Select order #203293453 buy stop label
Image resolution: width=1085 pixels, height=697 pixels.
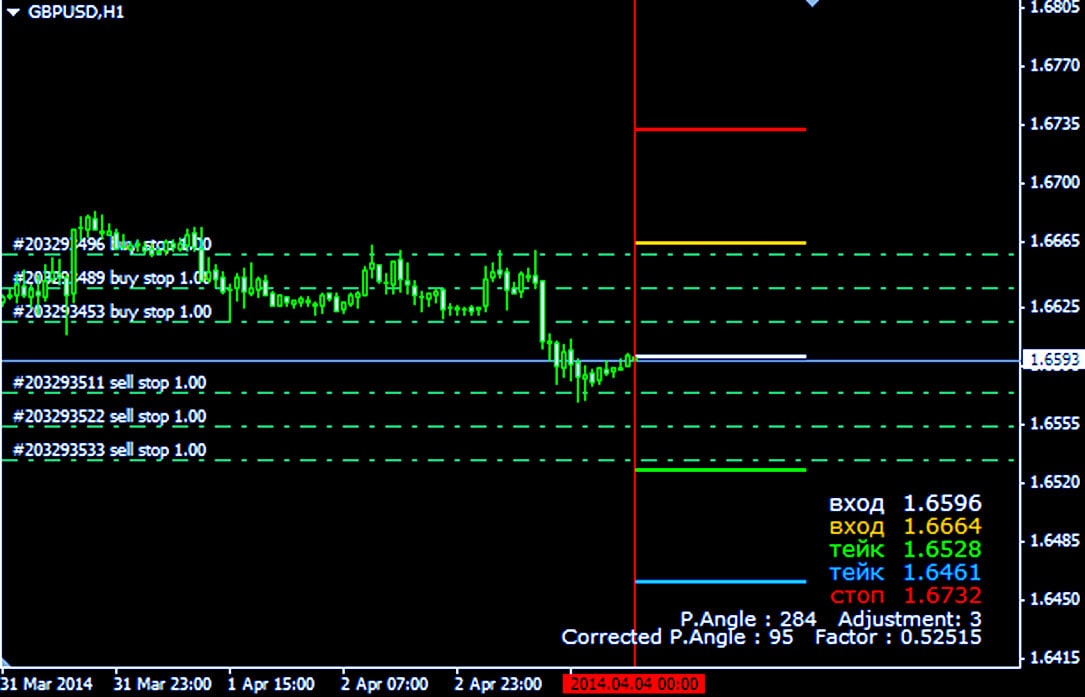[x=112, y=312]
